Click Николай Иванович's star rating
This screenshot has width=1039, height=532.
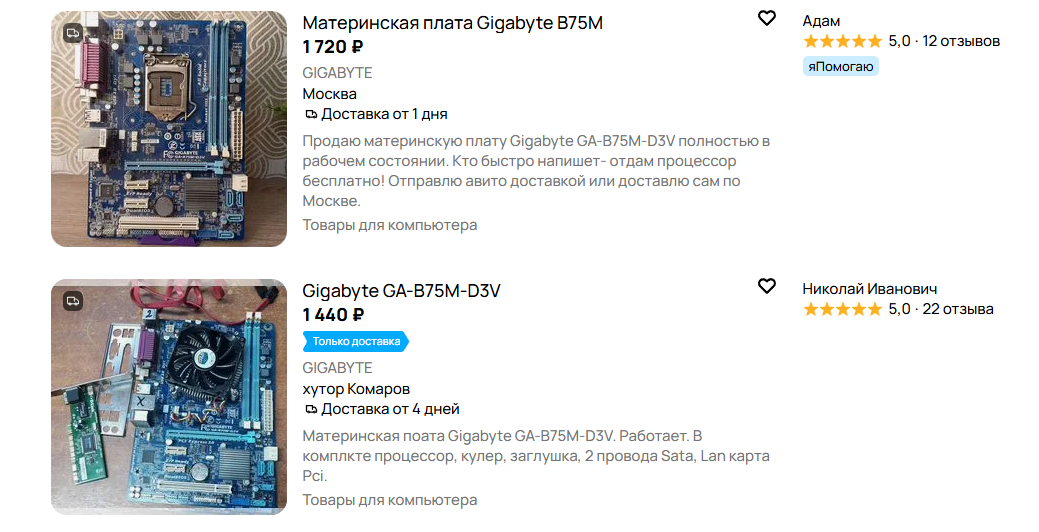(x=842, y=309)
